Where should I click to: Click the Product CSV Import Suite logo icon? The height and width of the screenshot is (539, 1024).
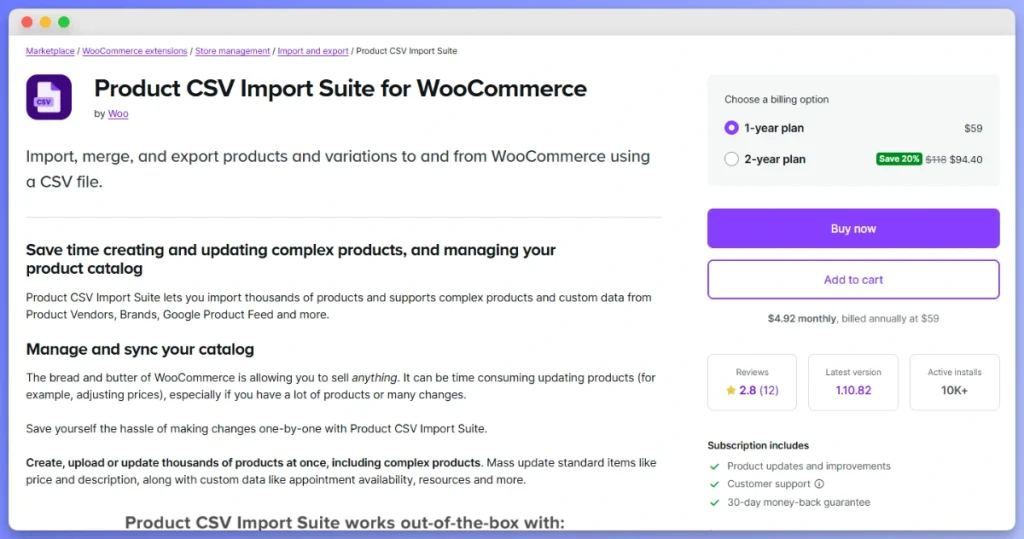49,97
